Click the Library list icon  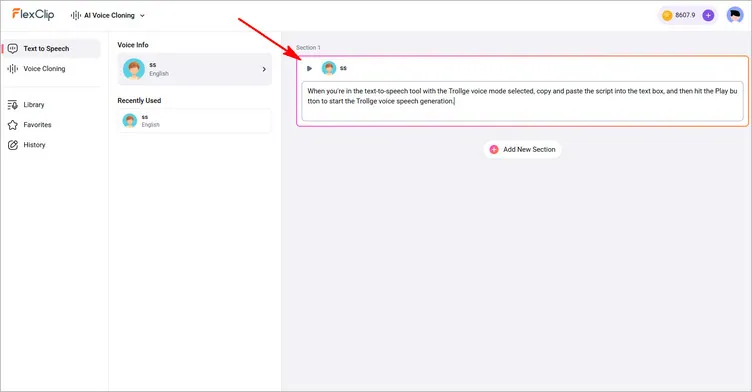point(13,105)
